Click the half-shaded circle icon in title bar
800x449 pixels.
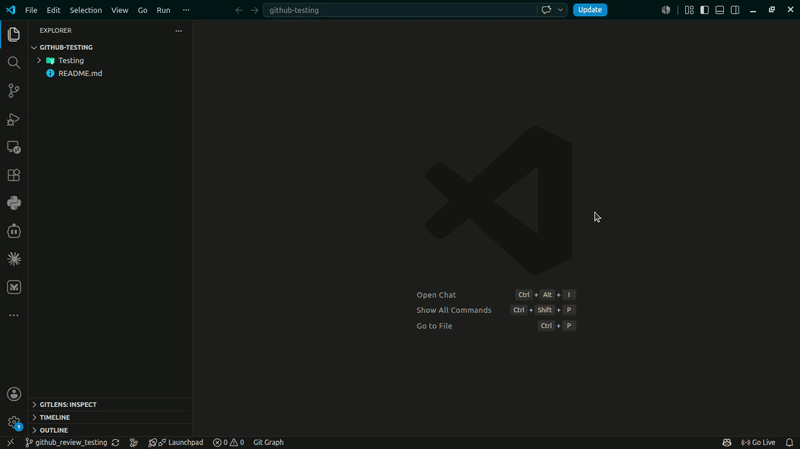click(x=666, y=10)
